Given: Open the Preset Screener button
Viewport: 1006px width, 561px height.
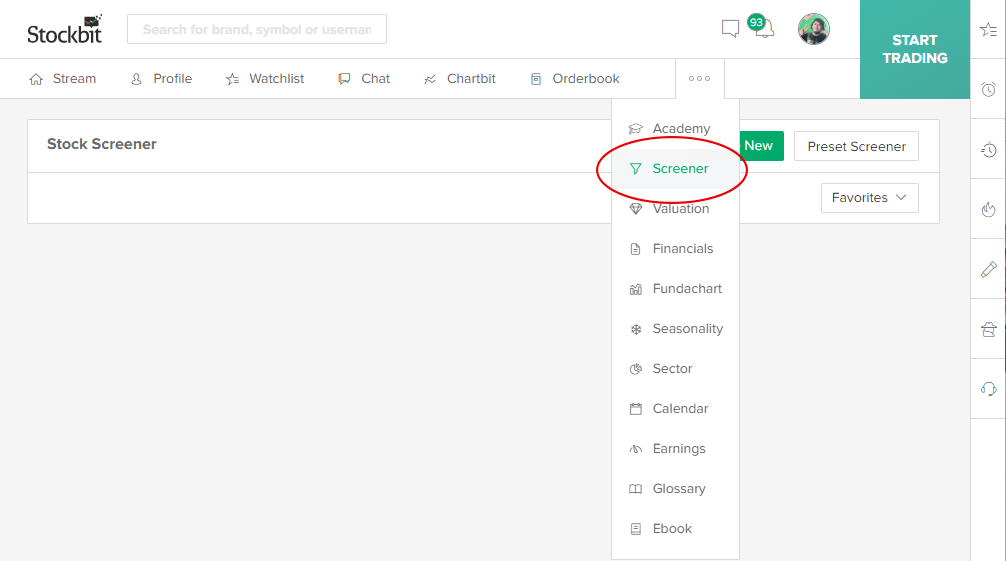Looking at the screenshot, I should 857,146.
